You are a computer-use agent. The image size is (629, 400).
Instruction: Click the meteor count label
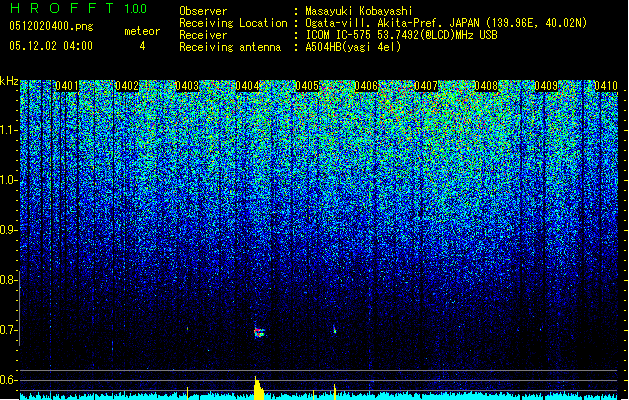tap(142, 31)
